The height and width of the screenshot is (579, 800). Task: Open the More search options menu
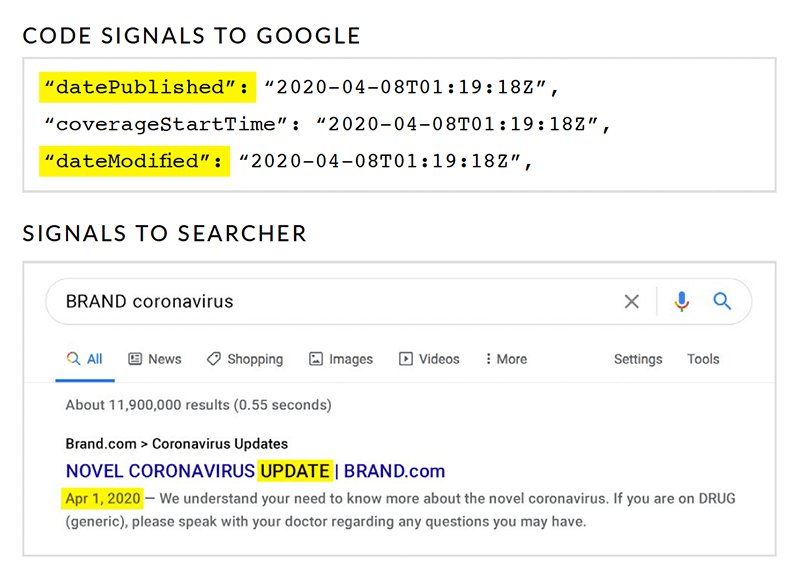506,359
